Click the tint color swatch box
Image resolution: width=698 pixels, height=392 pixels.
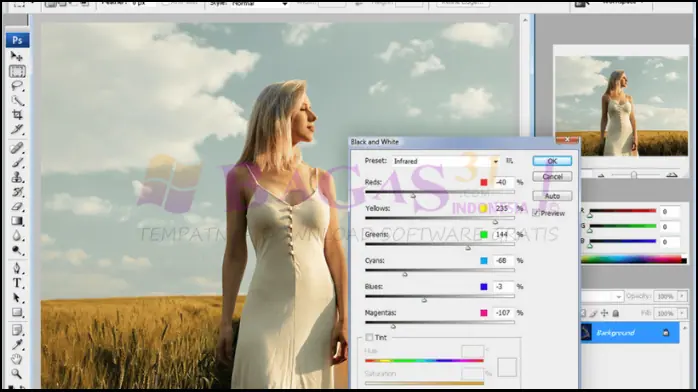coord(507,368)
